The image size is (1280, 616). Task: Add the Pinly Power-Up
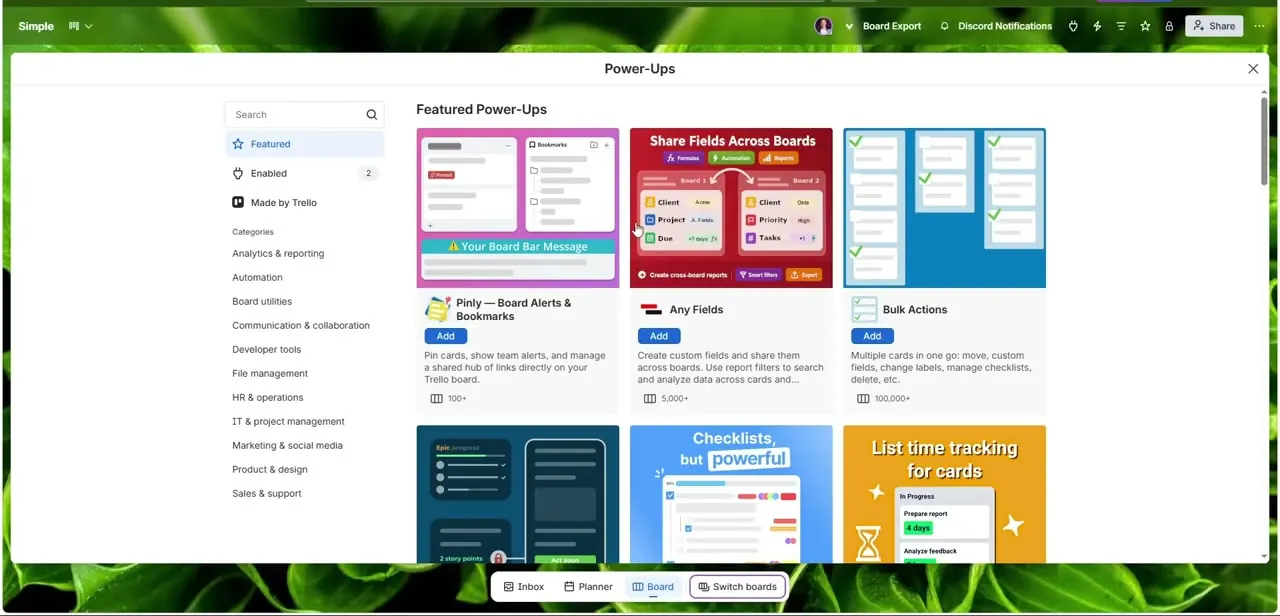tap(445, 336)
